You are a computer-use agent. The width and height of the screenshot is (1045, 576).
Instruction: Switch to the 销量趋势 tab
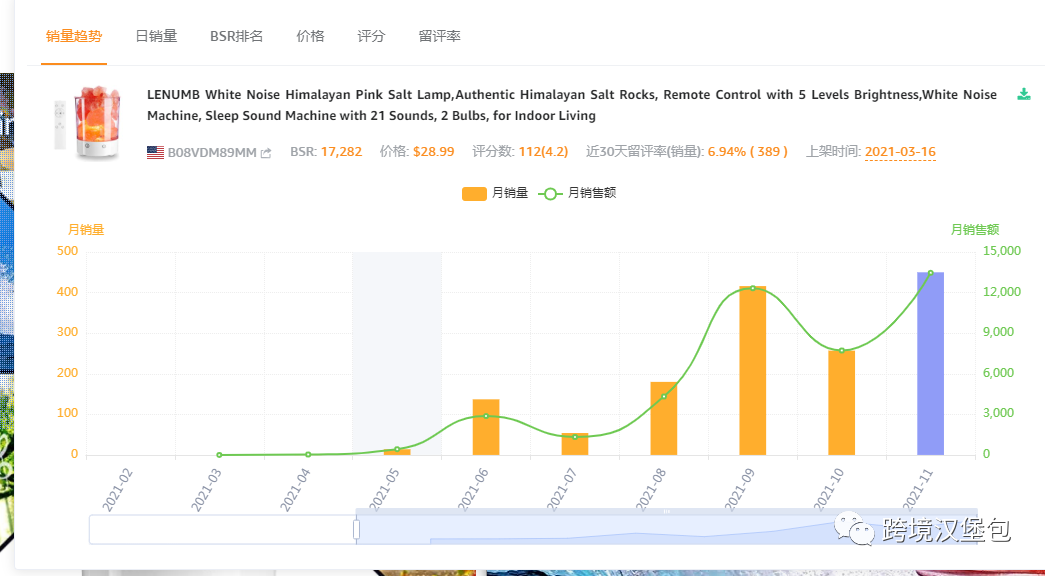[x=74, y=36]
